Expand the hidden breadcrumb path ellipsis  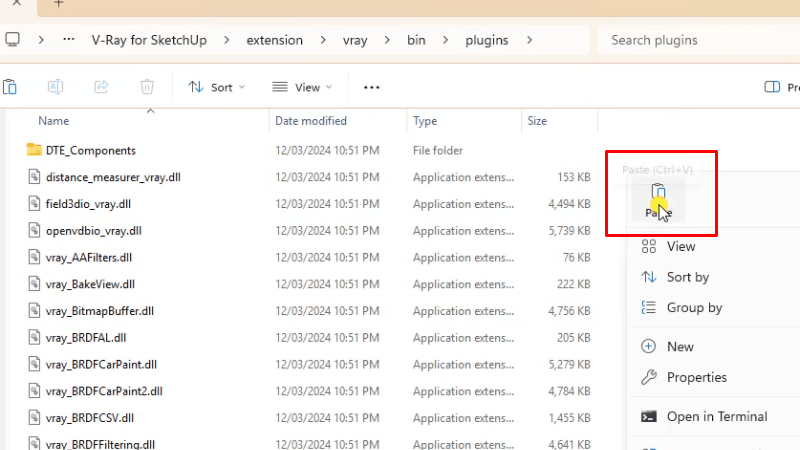pos(68,40)
